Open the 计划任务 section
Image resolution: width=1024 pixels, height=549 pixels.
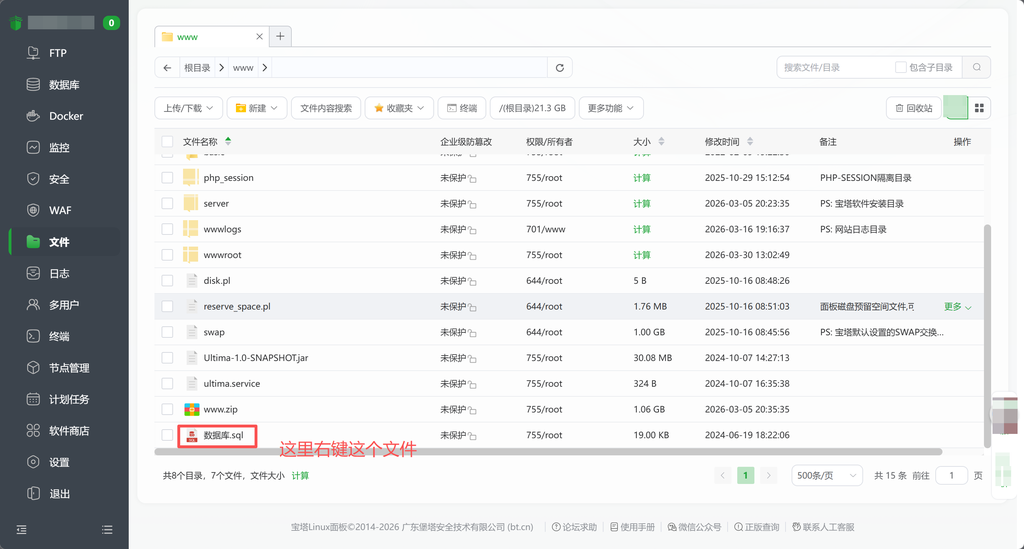(x=69, y=399)
